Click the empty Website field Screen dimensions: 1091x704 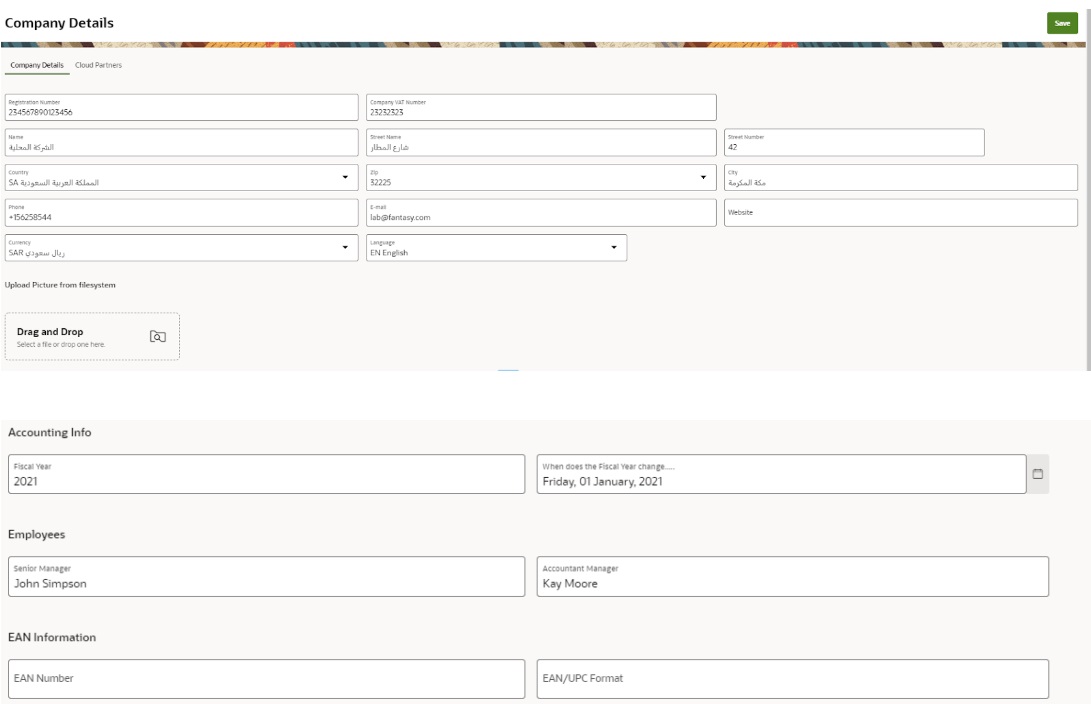(901, 213)
